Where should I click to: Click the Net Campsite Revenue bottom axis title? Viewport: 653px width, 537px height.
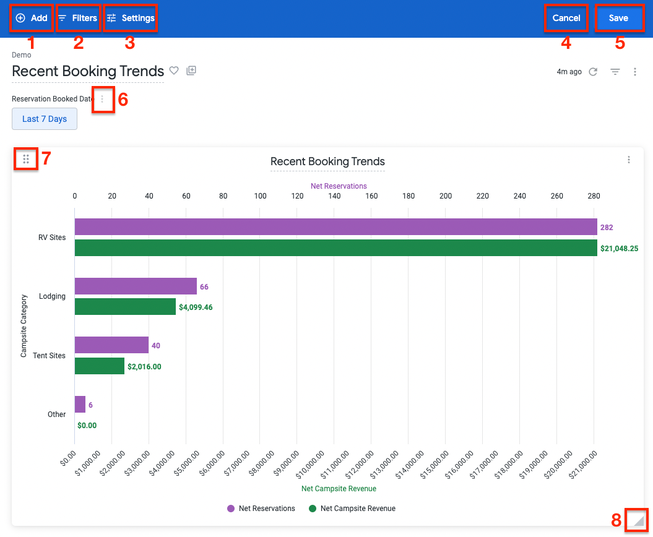(339, 489)
